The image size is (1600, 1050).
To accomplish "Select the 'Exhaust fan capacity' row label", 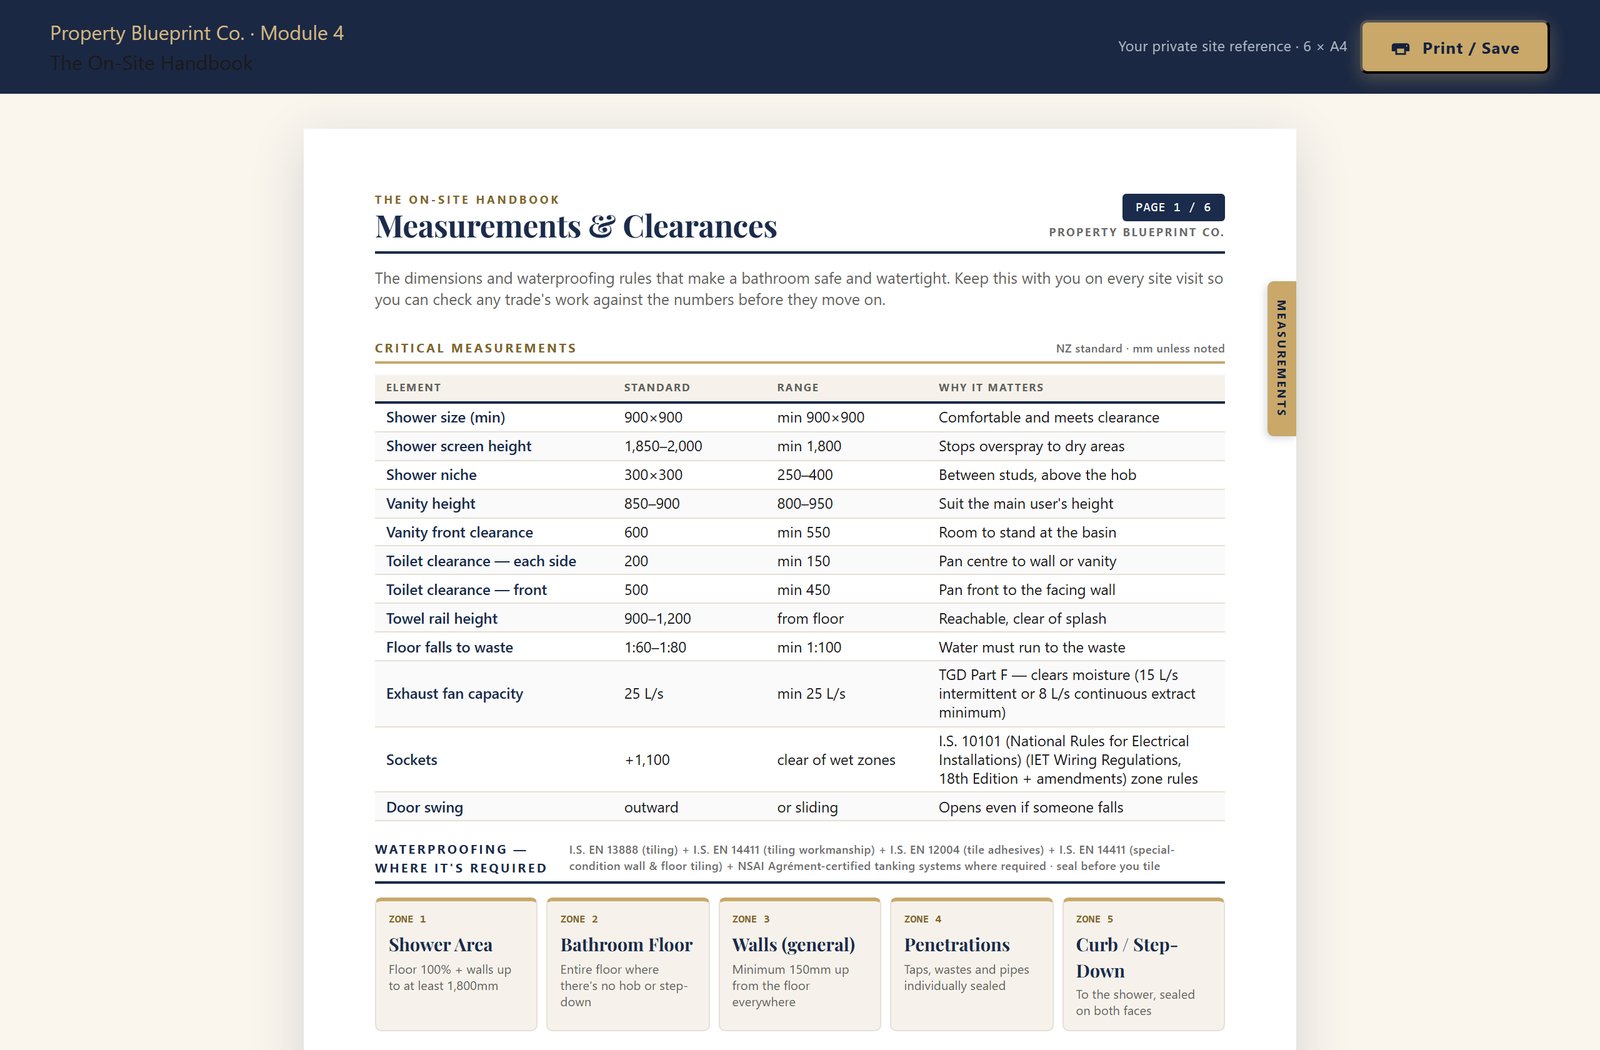I will click(455, 694).
